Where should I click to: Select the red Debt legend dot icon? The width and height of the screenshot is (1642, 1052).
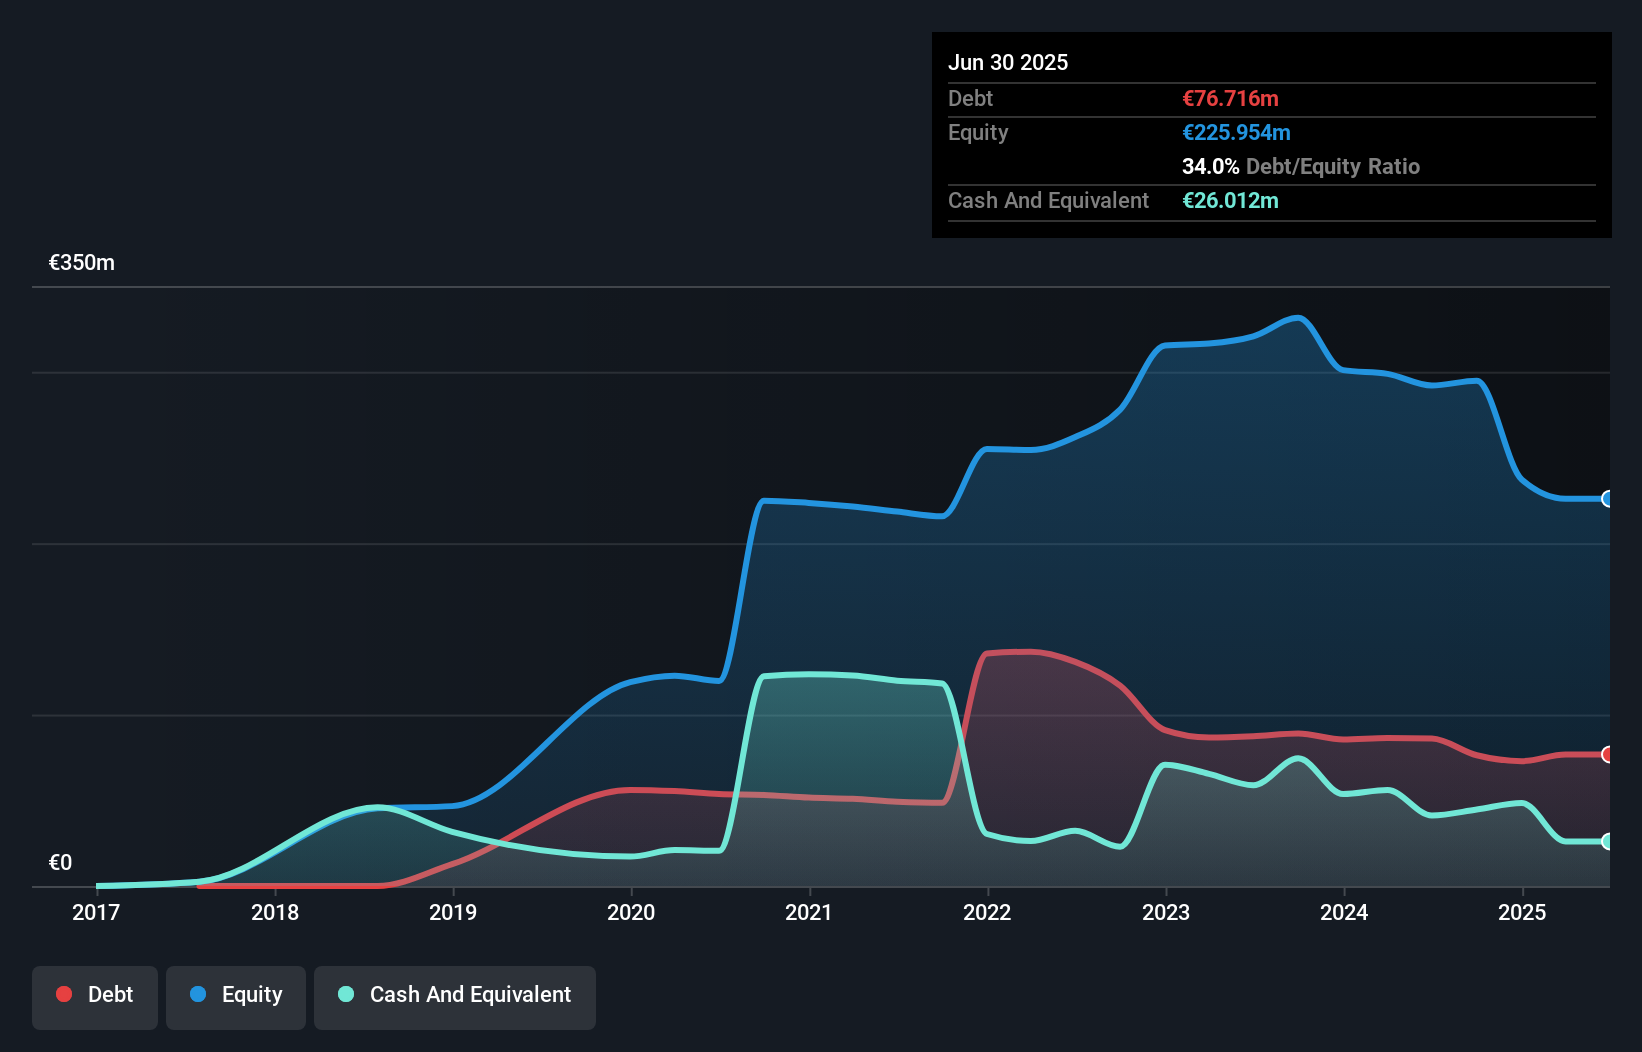[x=64, y=994]
